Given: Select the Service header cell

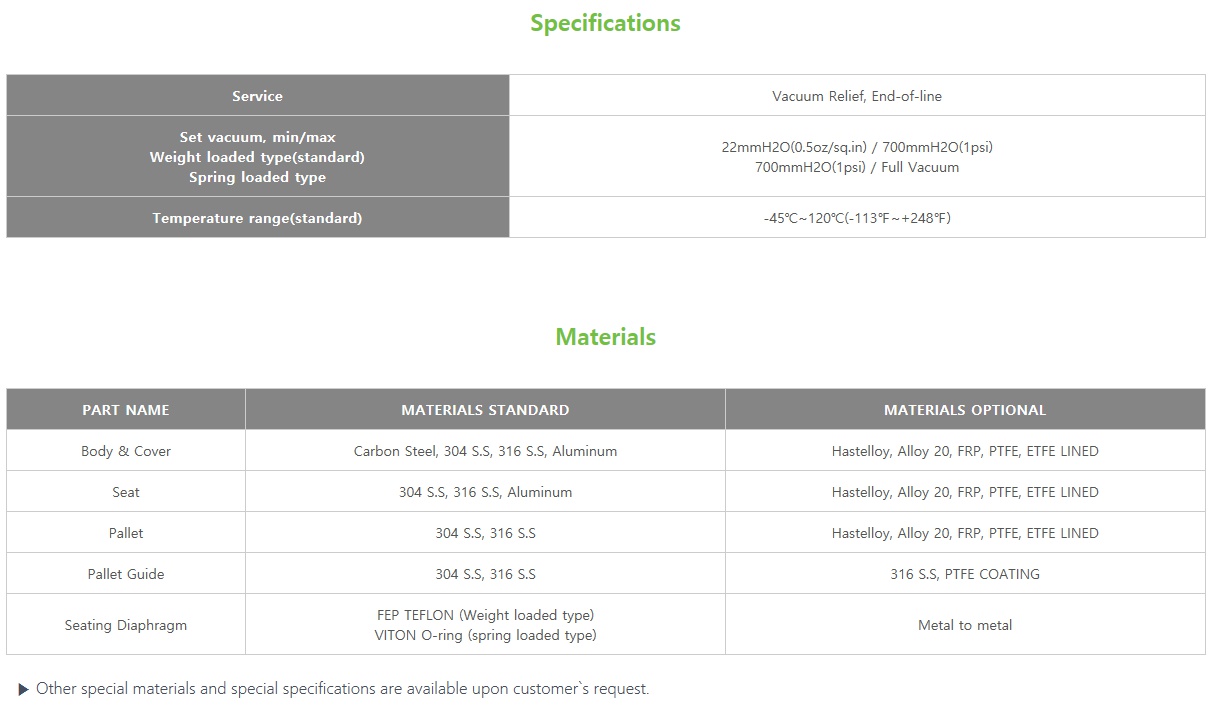Looking at the screenshot, I should coord(257,96).
